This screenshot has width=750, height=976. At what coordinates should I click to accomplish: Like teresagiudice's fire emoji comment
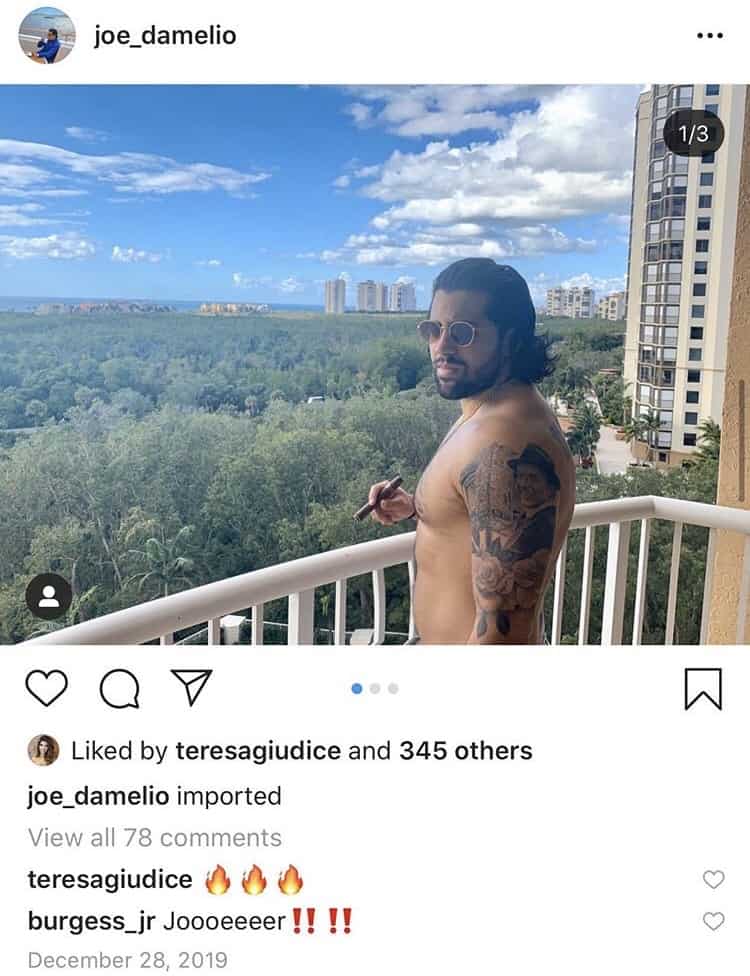pos(713,879)
